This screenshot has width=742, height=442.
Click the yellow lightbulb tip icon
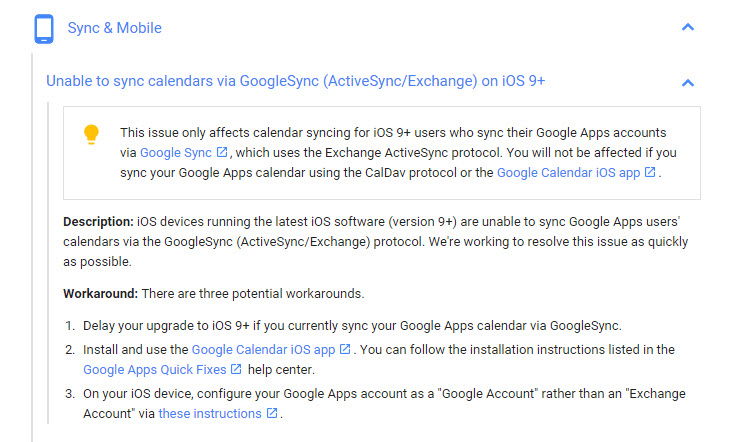point(92,135)
